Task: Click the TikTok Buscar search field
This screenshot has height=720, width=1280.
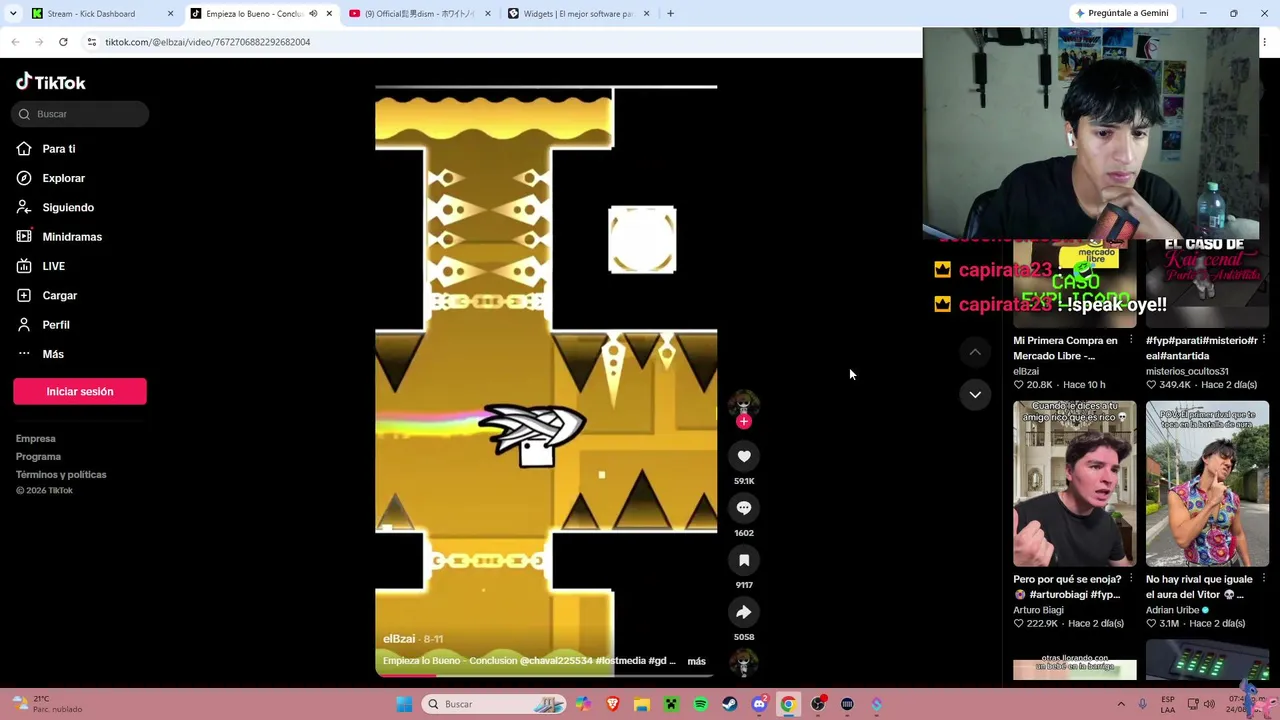Action: 80,114
